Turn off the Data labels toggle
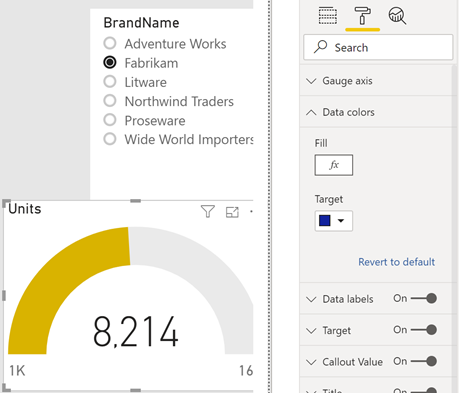The width and height of the screenshot is (459, 393). point(424,298)
